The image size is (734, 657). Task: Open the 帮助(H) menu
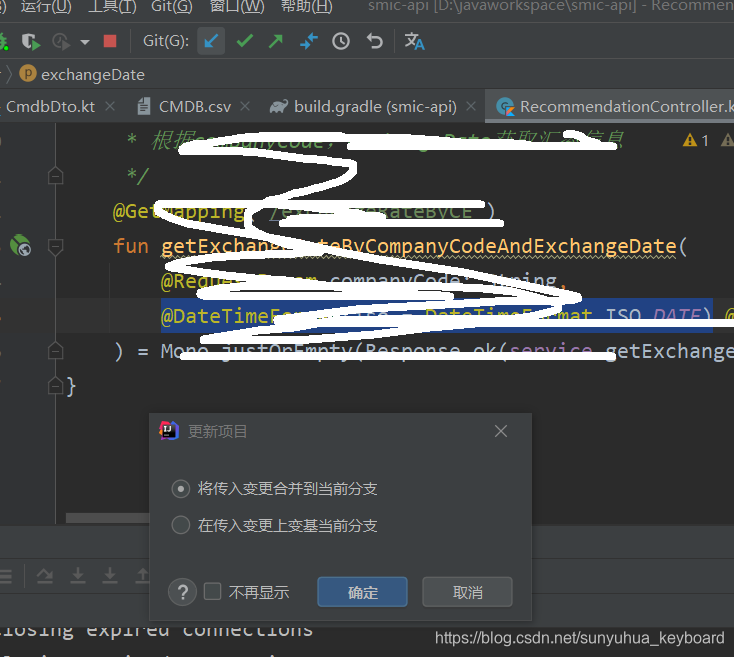click(x=307, y=7)
